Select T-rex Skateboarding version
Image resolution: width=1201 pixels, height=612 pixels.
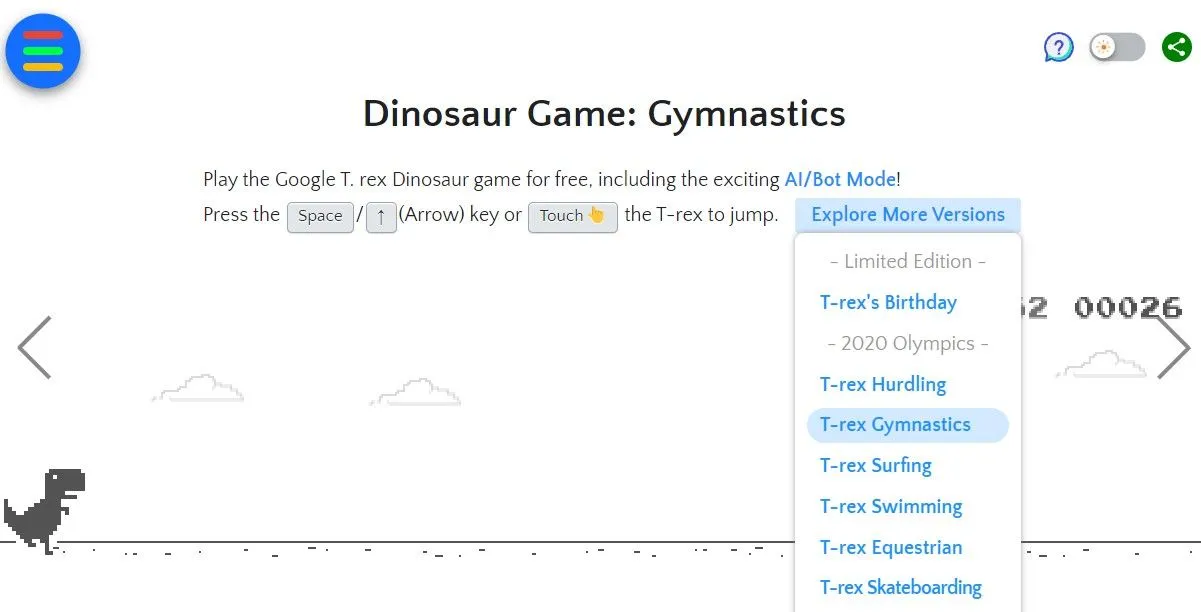[x=901, y=588]
